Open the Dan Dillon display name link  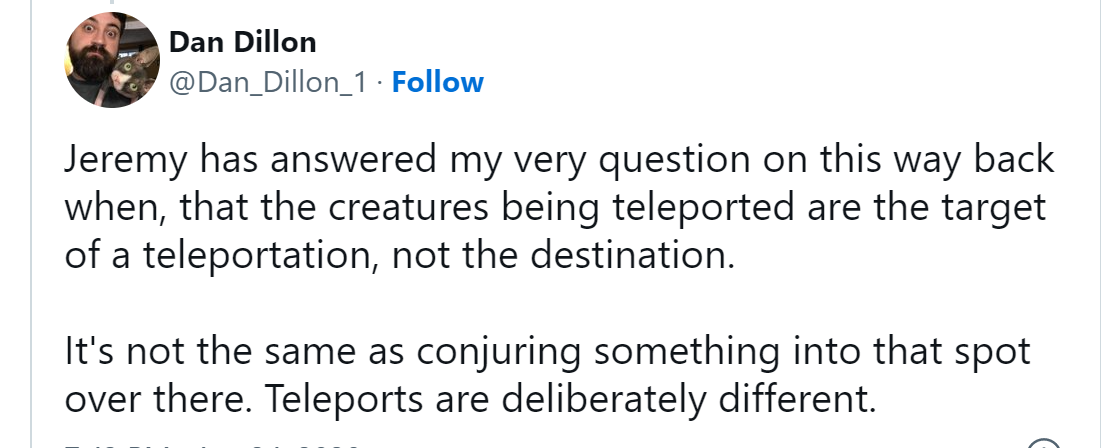coord(243,42)
